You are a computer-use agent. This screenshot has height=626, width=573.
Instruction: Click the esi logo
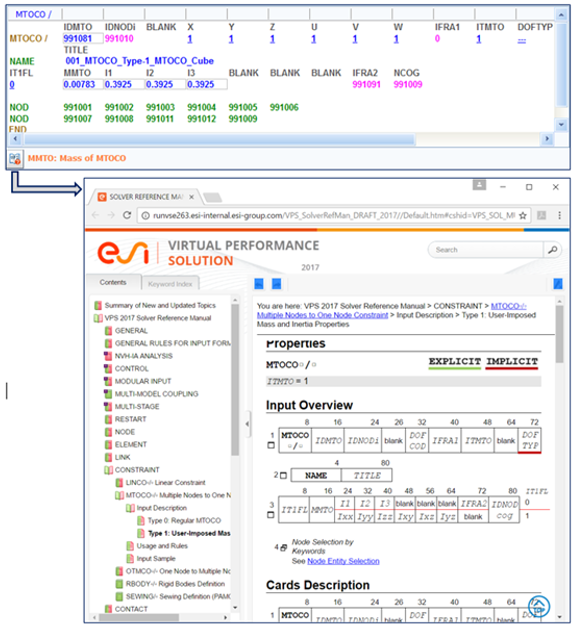(x=123, y=253)
